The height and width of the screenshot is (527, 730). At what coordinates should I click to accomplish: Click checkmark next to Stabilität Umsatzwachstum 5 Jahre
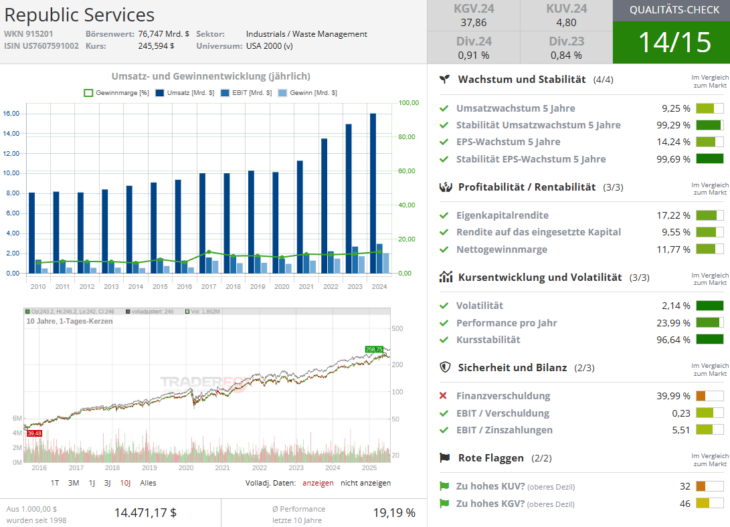pyautogui.click(x=444, y=125)
